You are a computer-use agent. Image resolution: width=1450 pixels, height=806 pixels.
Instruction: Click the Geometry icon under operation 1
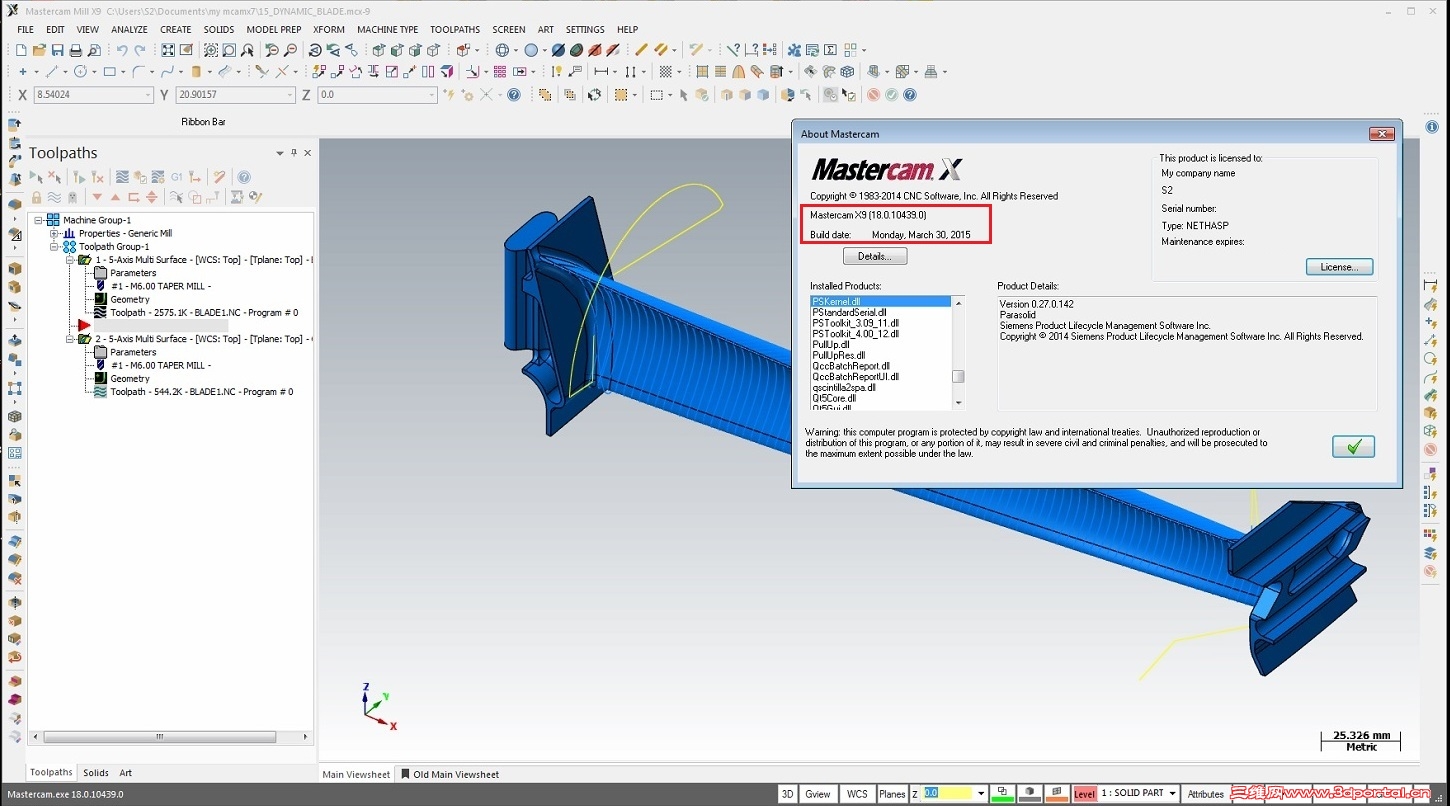100,299
